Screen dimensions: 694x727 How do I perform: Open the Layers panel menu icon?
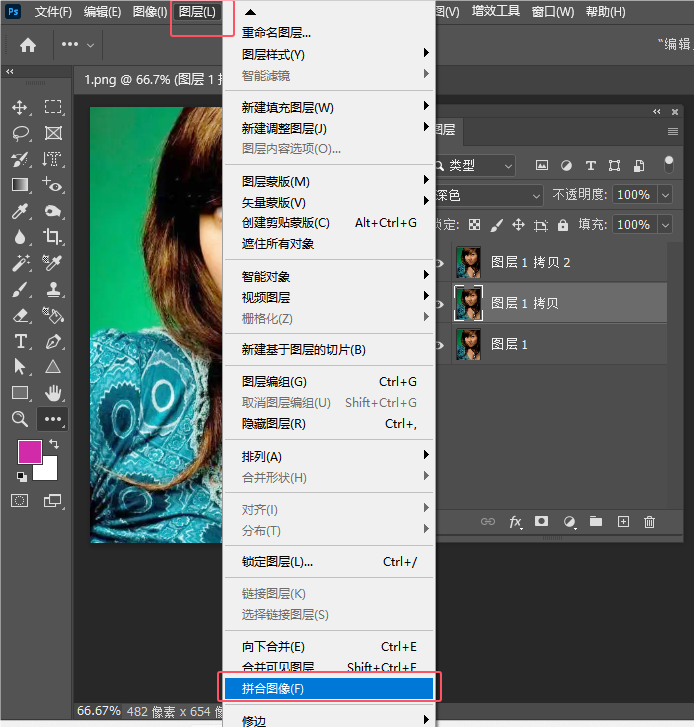pyautogui.click(x=673, y=132)
